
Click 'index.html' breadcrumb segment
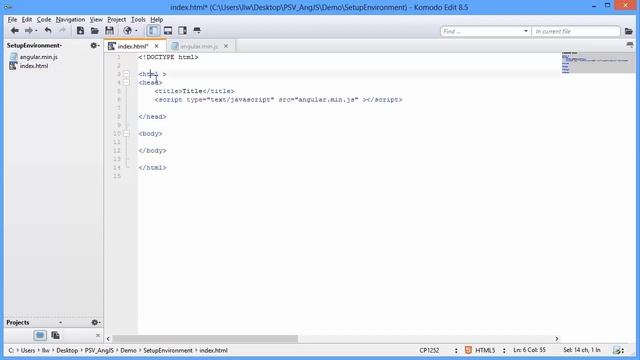click(x=213, y=350)
